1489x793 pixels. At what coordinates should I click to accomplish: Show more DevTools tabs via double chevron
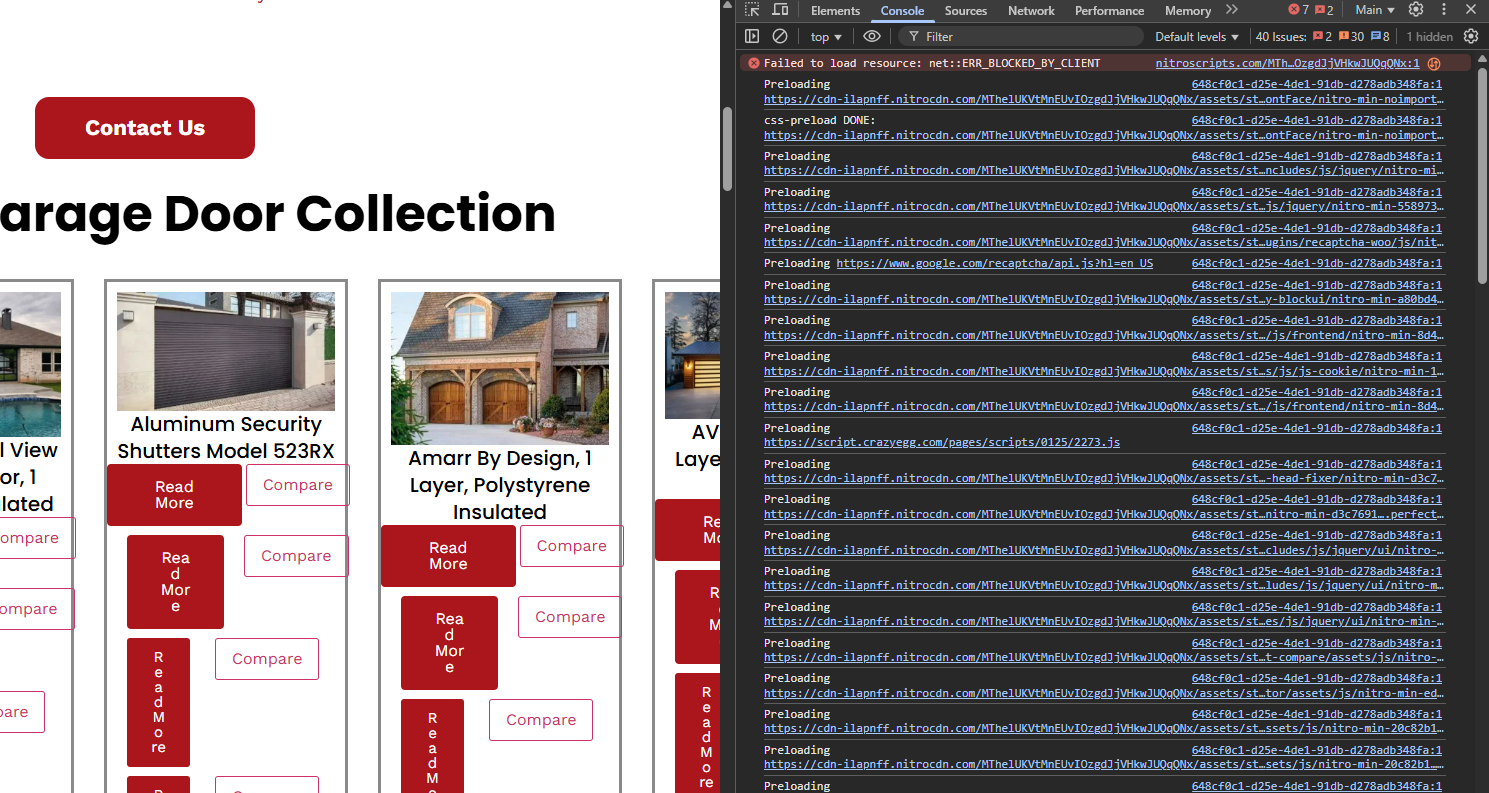1232,10
